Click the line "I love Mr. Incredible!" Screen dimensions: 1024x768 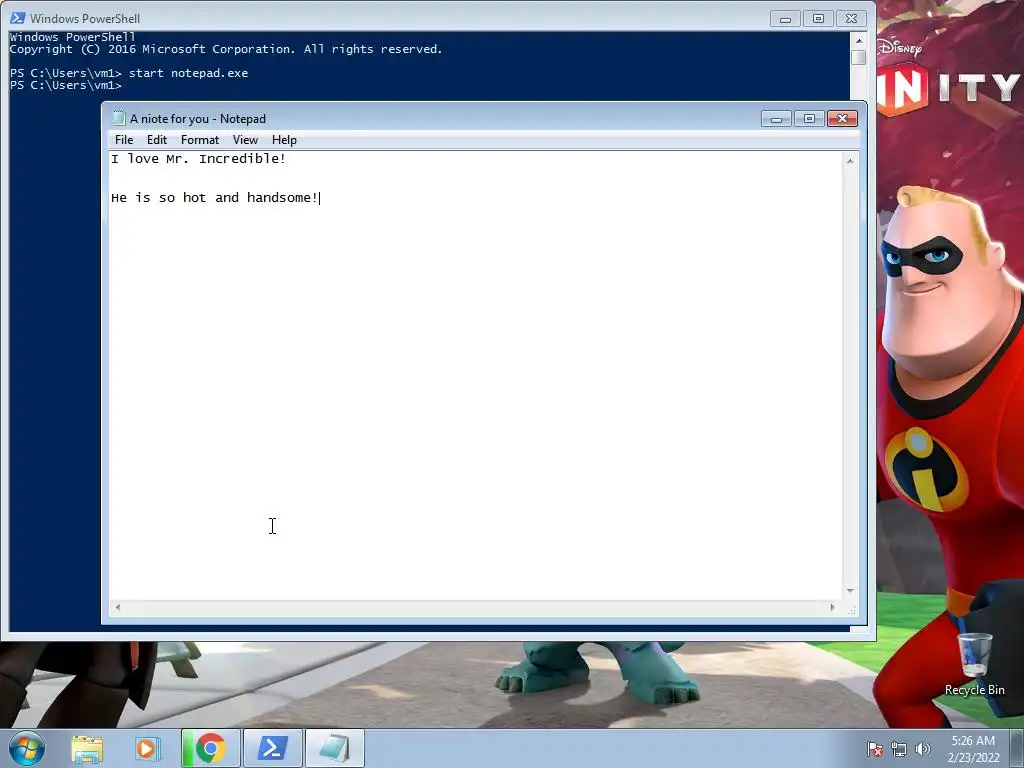point(199,159)
